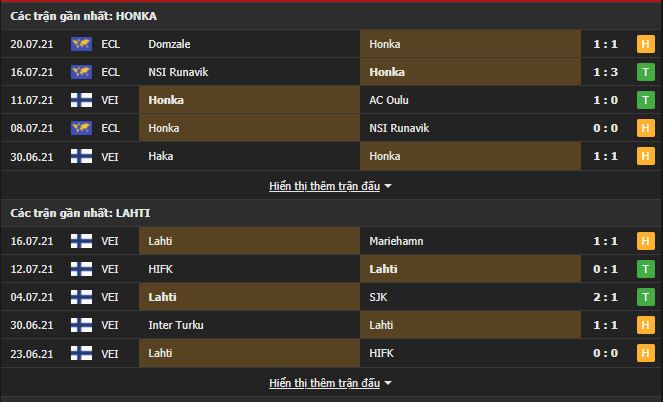Click the H badge for Lahti vs Mariehamn
This screenshot has height=402, width=663.
(x=645, y=241)
